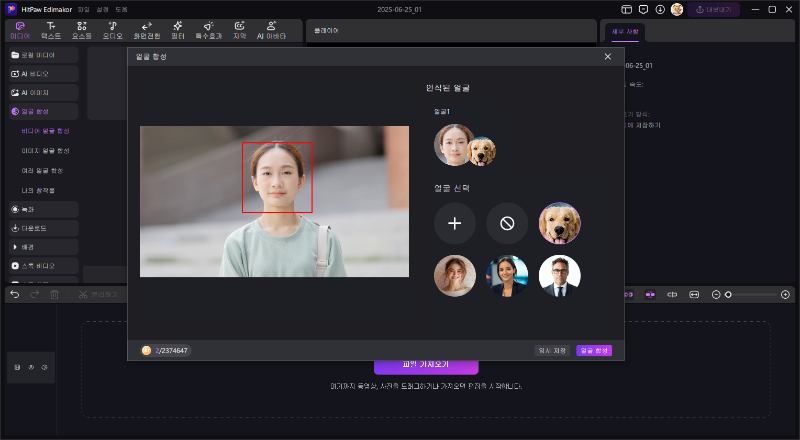Select the recording sidebar item
The height and width of the screenshot is (440, 800).
click(x=43, y=209)
